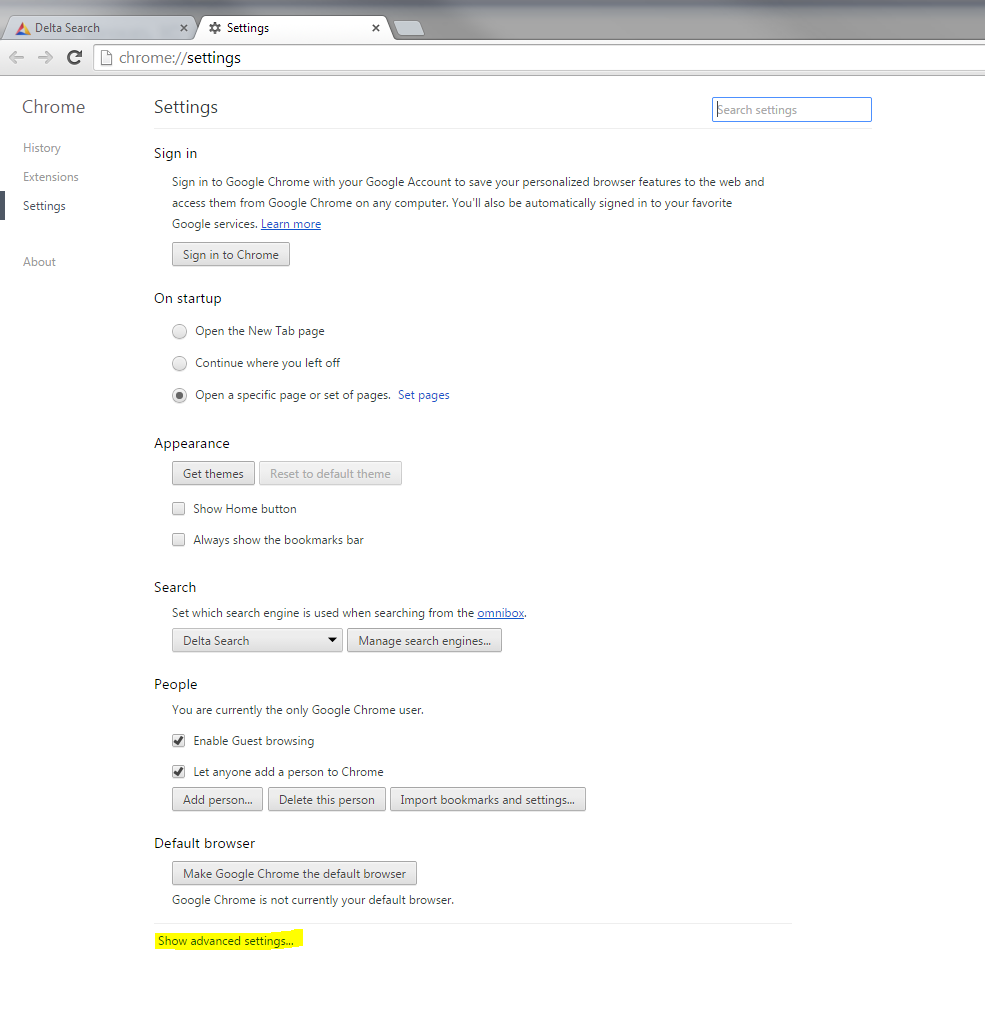The width and height of the screenshot is (985, 1017).
Task: Select Open a specific page radio
Action: click(x=180, y=396)
